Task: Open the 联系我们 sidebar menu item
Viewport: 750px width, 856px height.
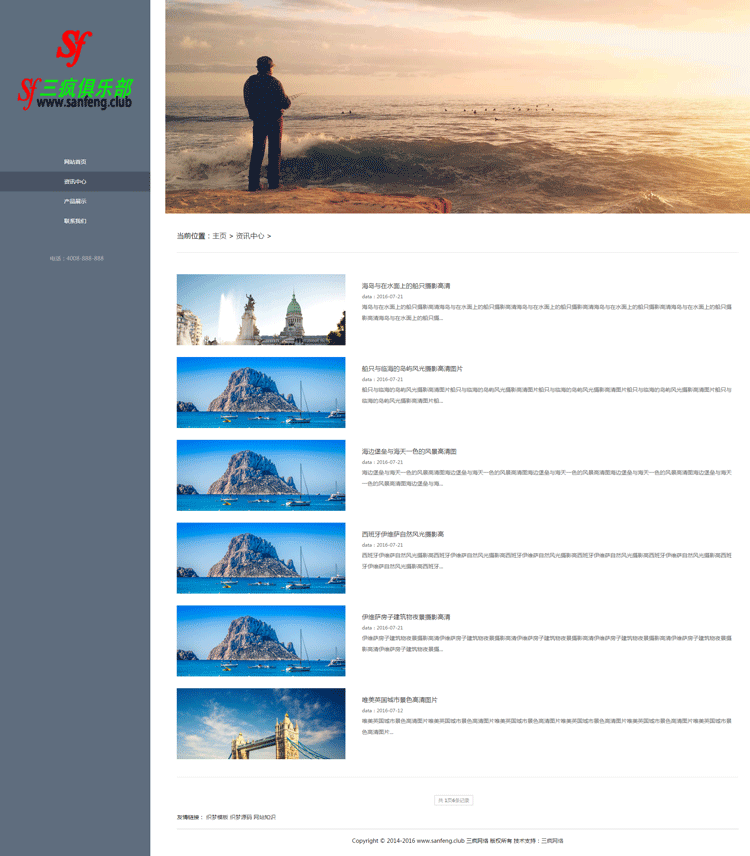Action: (75, 221)
